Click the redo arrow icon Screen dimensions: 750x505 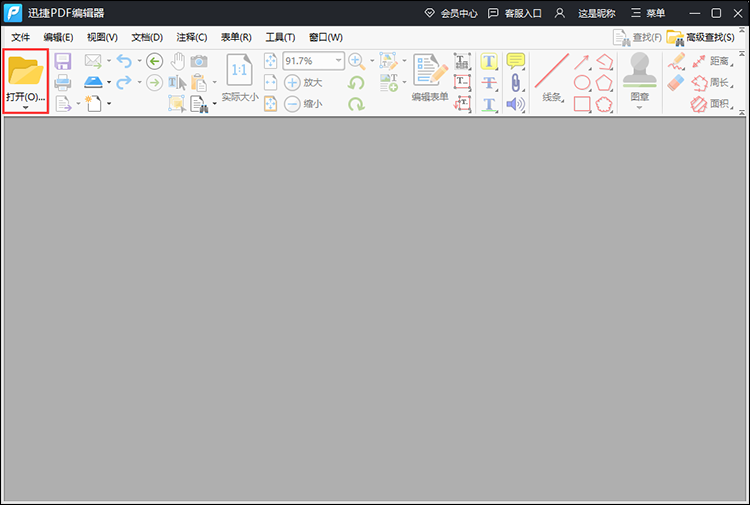(124, 82)
